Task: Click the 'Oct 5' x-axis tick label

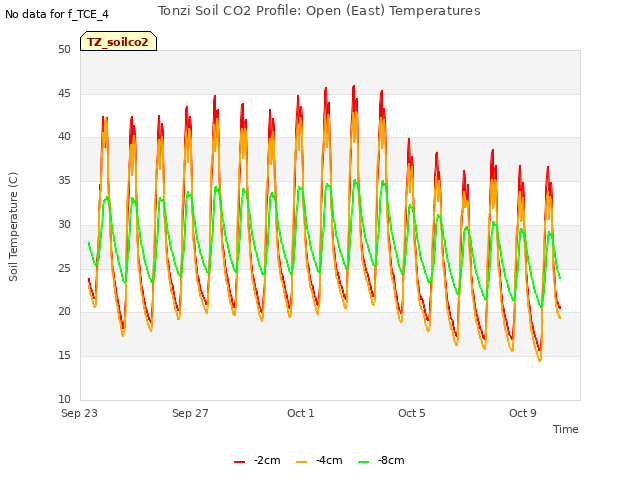Action: (x=412, y=413)
